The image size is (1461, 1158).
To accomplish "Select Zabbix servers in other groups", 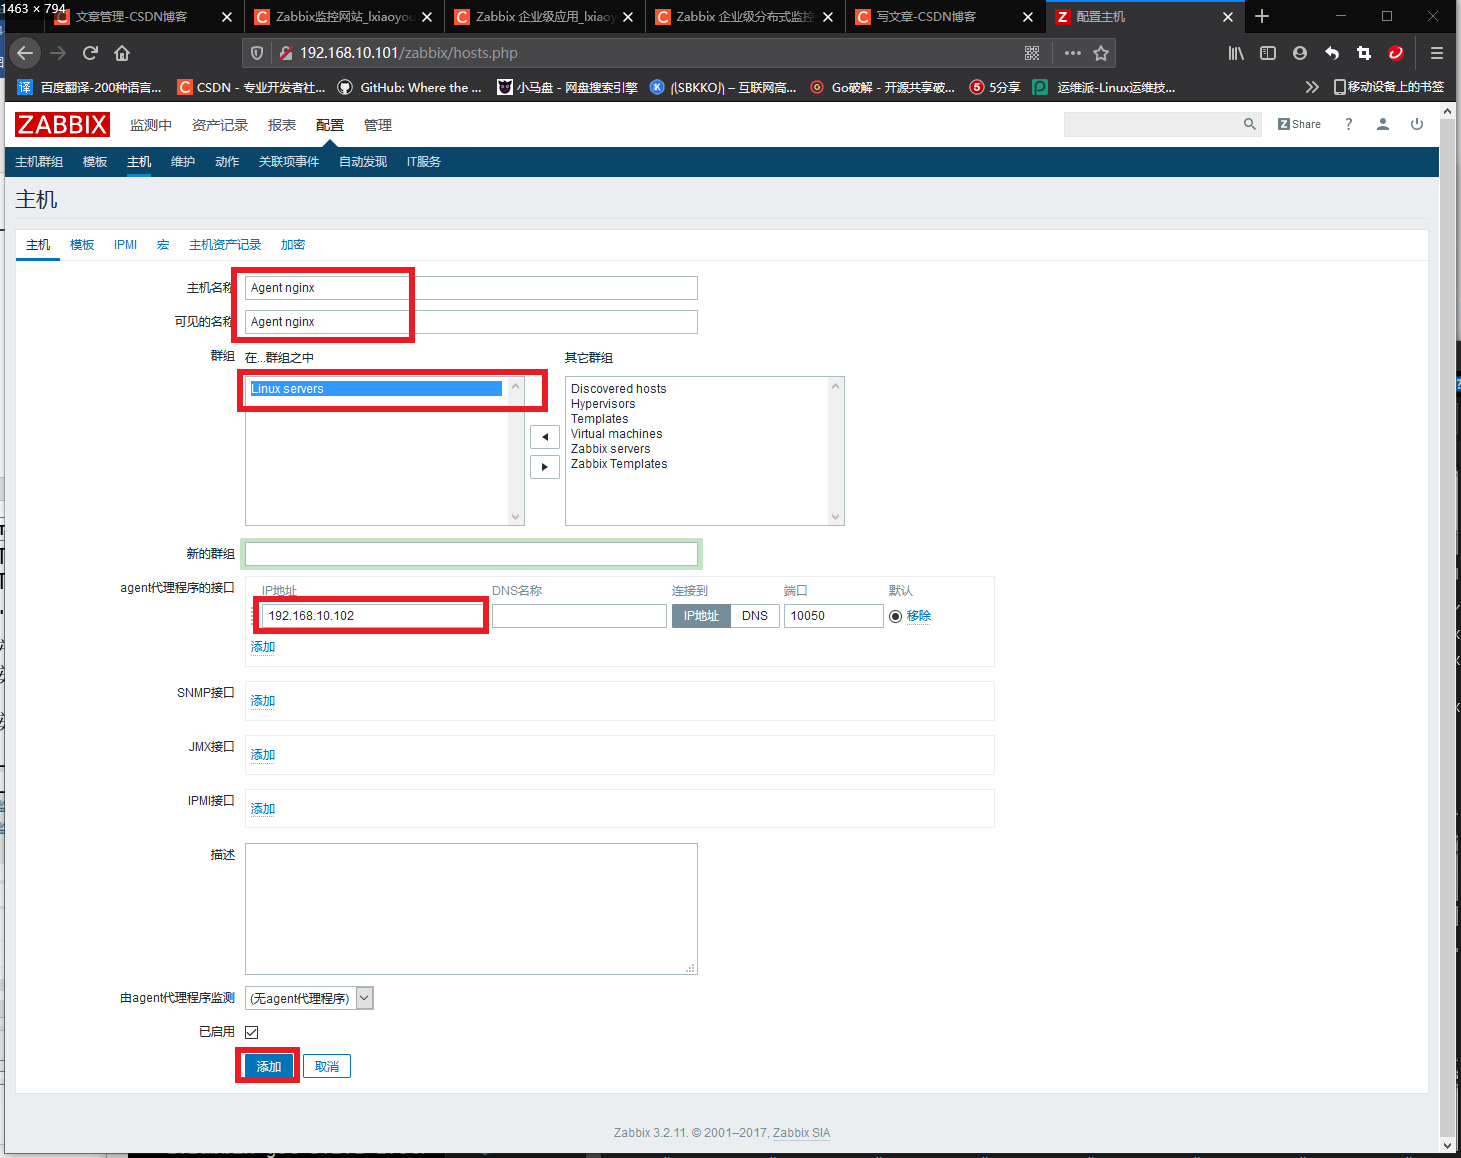I will 610,449.
